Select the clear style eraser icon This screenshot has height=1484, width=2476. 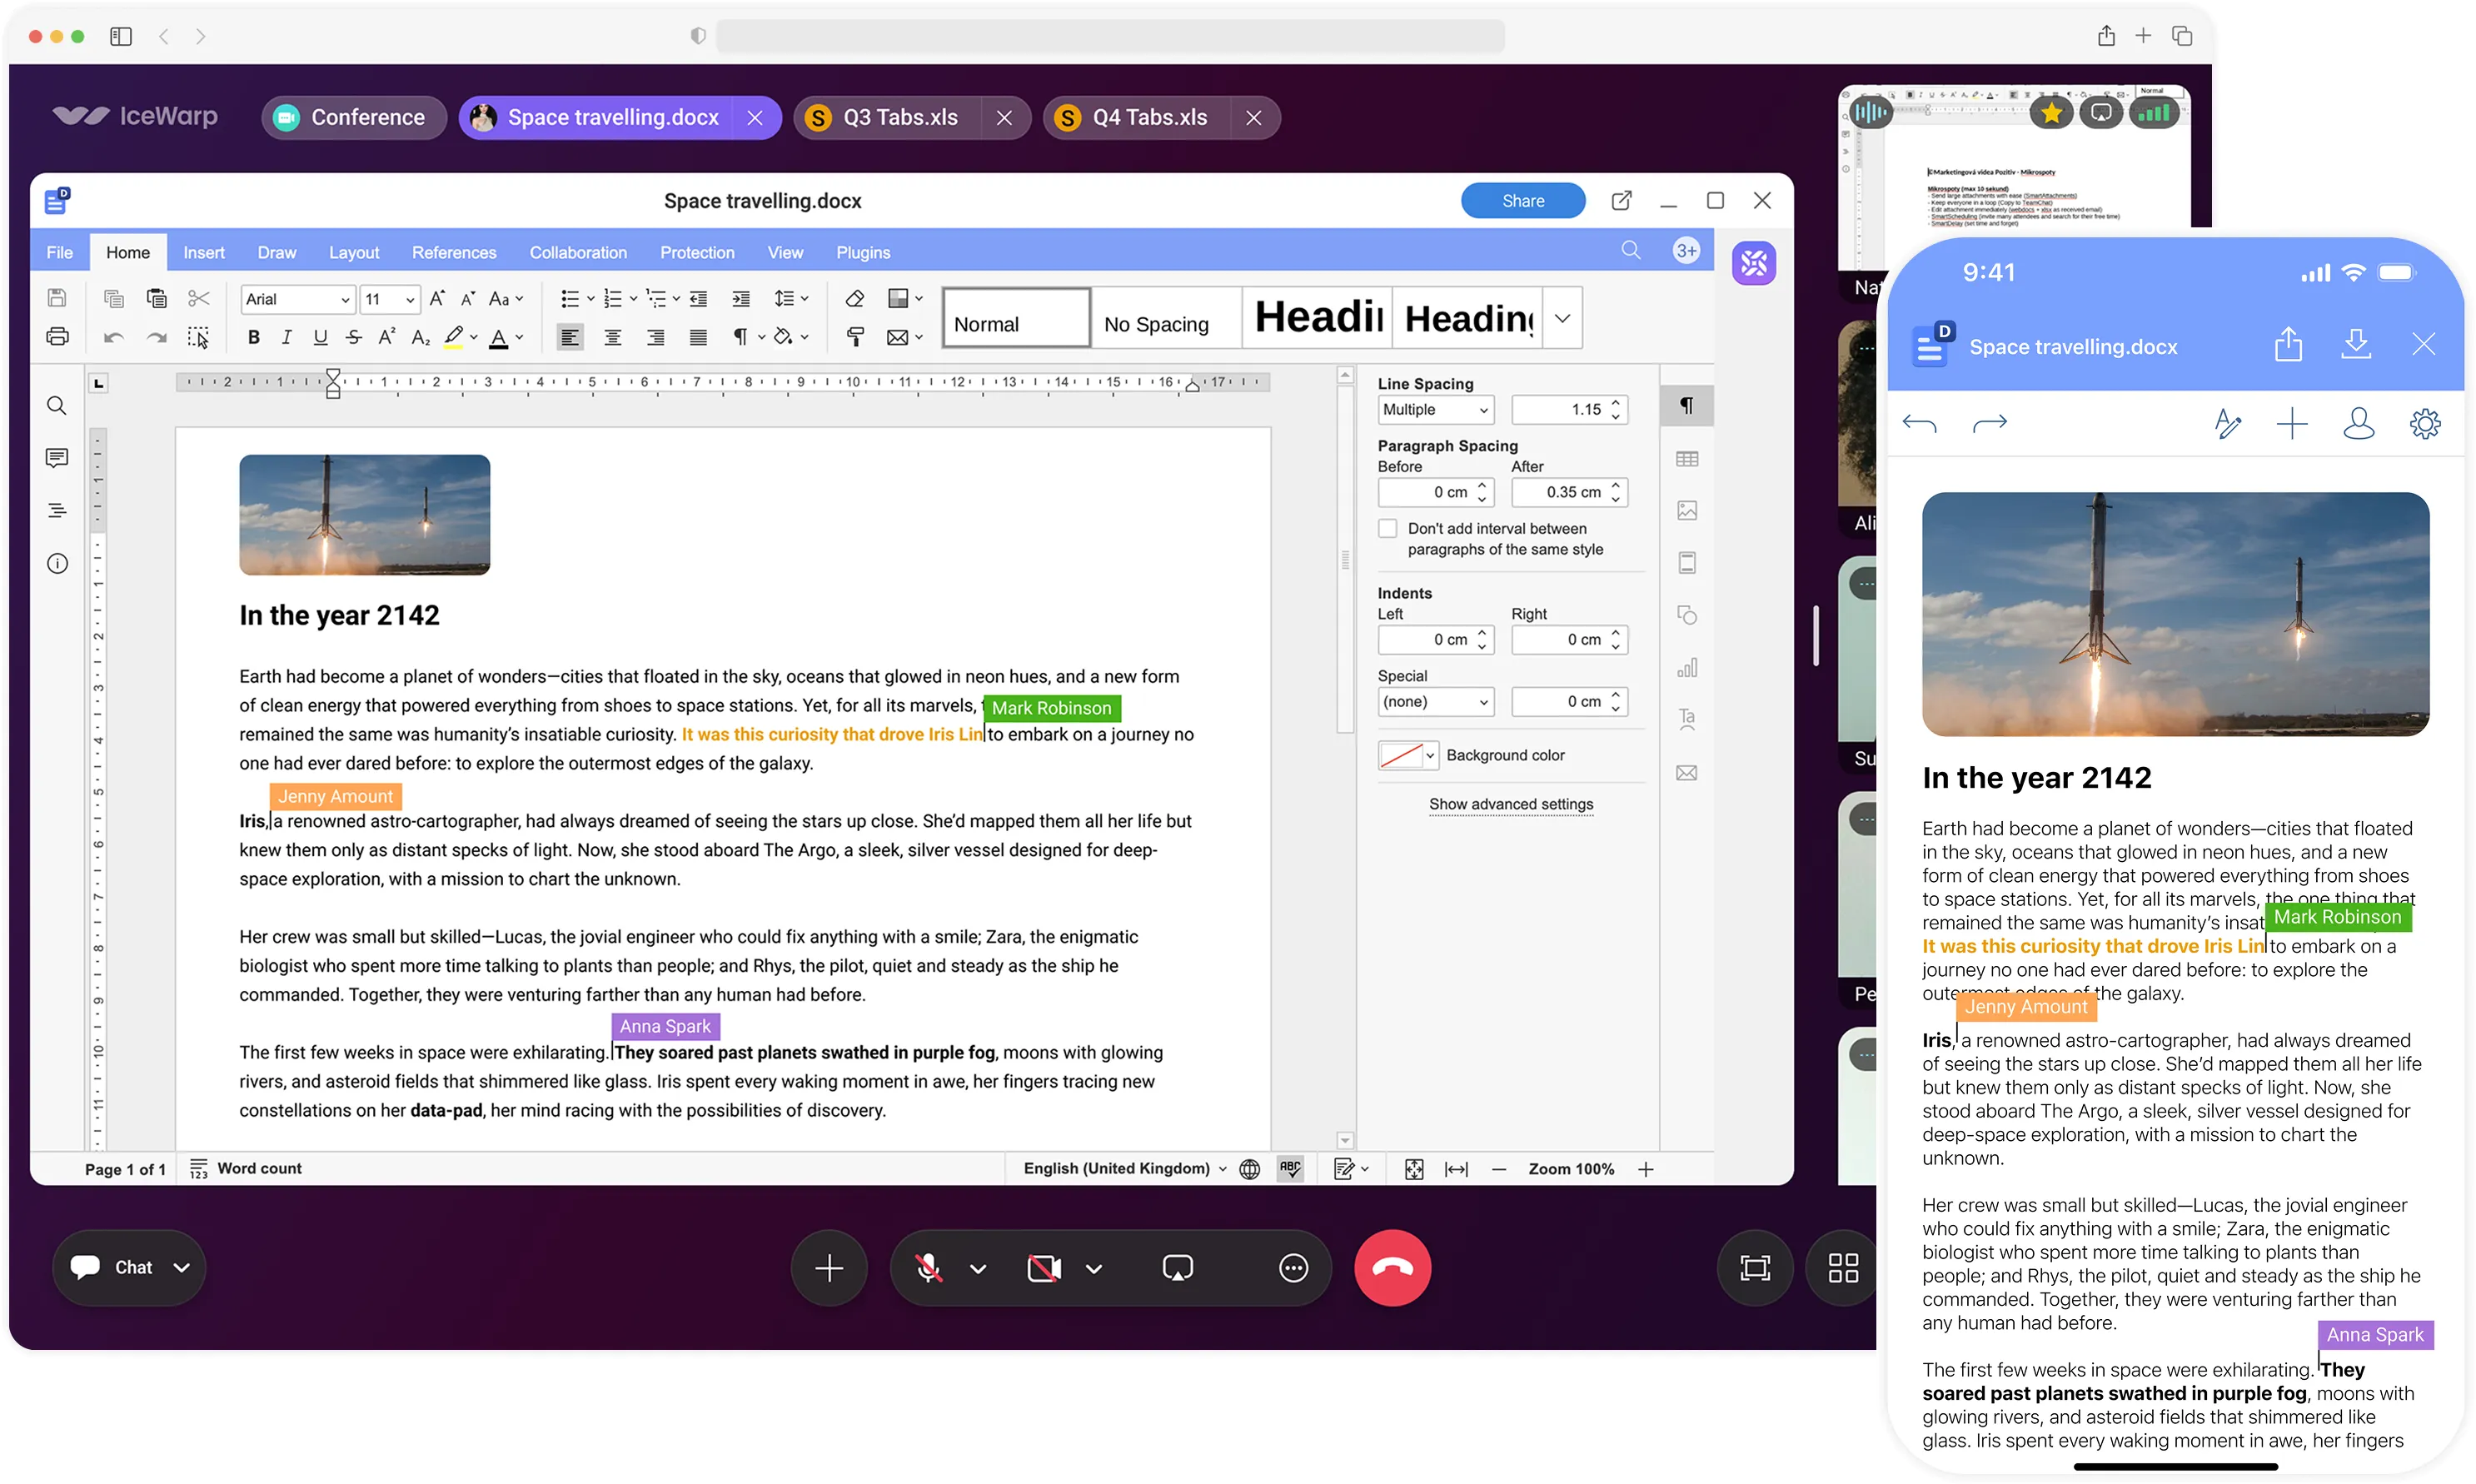(x=854, y=299)
